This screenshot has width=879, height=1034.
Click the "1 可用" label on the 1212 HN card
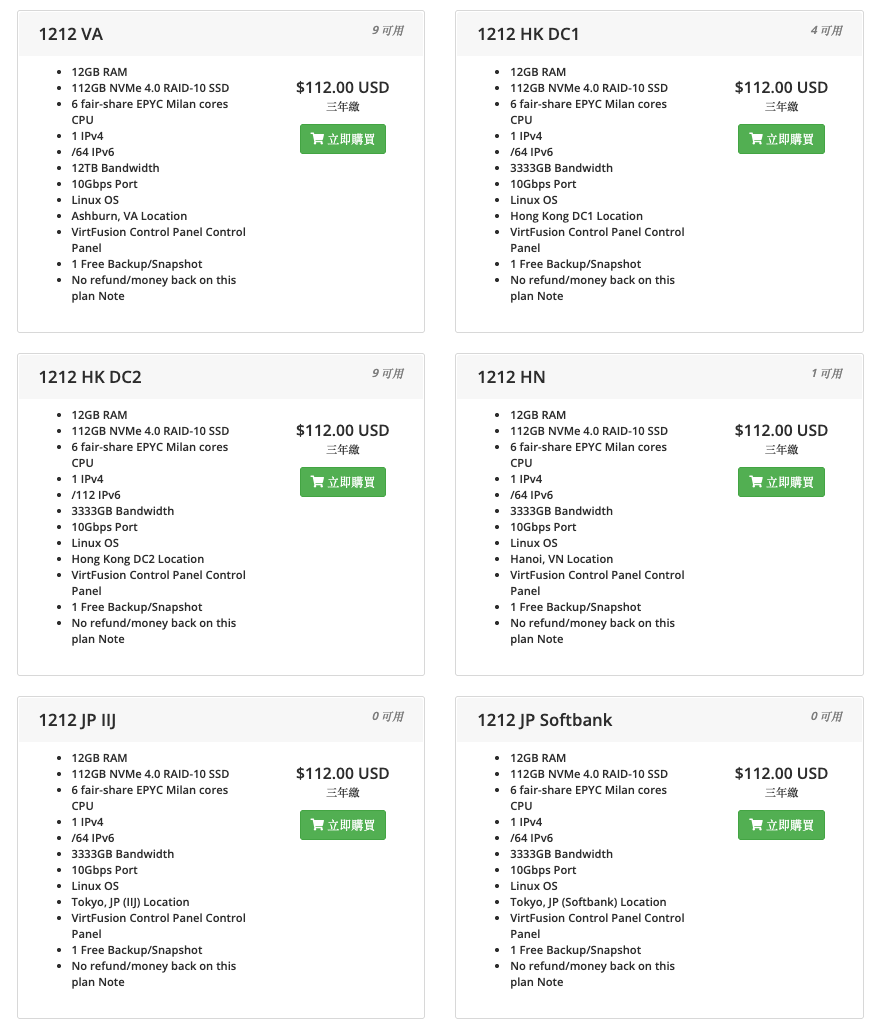(x=826, y=374)
